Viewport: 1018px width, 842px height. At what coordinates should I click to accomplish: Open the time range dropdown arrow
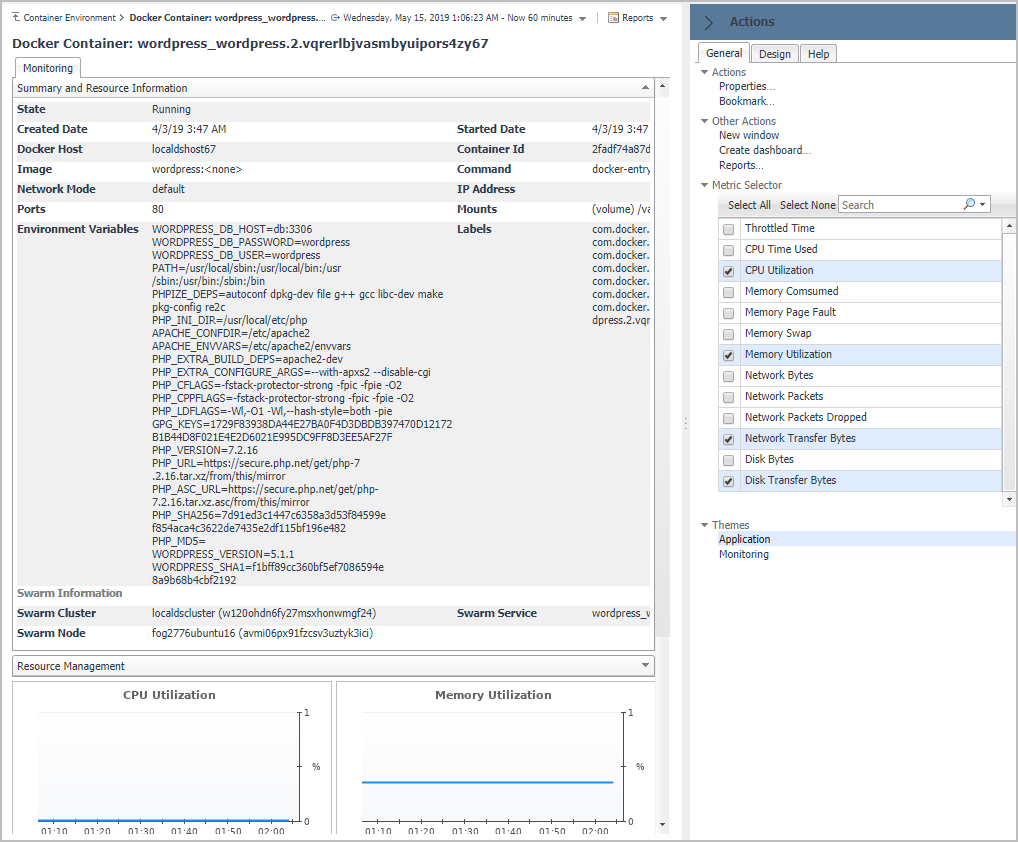point(582,19)
